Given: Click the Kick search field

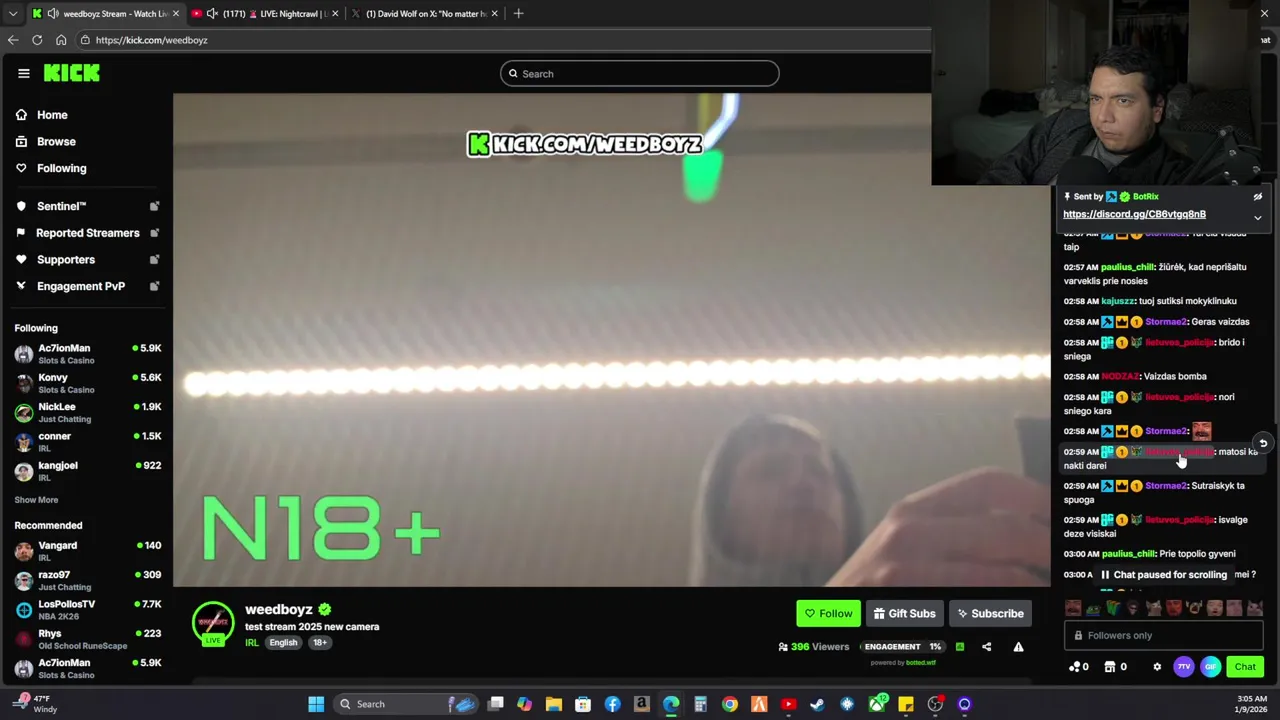Looking at the screenshot, I should 639,73.
